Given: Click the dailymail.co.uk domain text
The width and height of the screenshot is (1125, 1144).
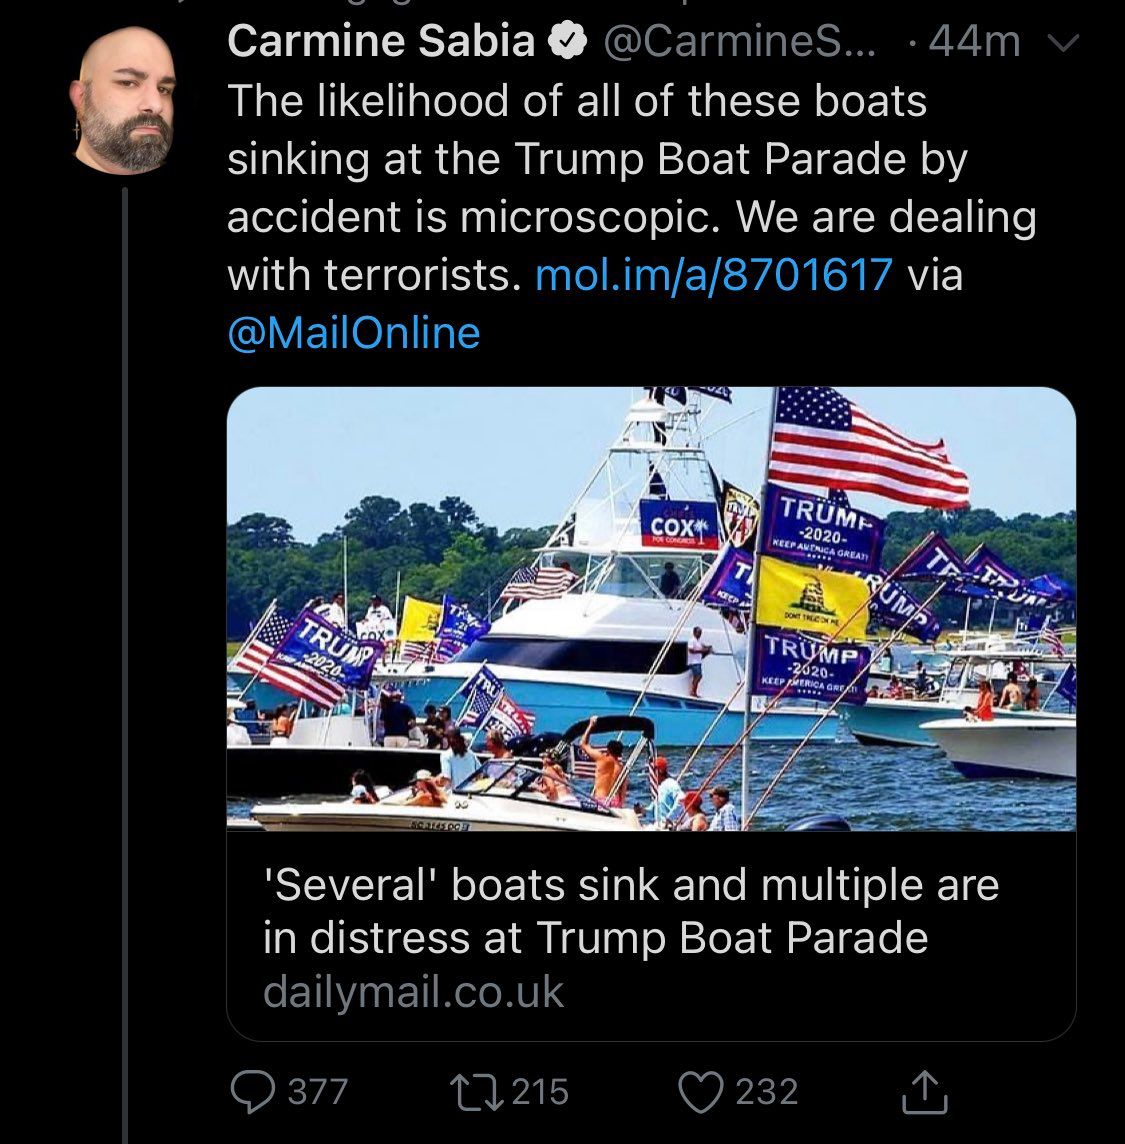Looking at the screenshot, I should tap(413, 992).
